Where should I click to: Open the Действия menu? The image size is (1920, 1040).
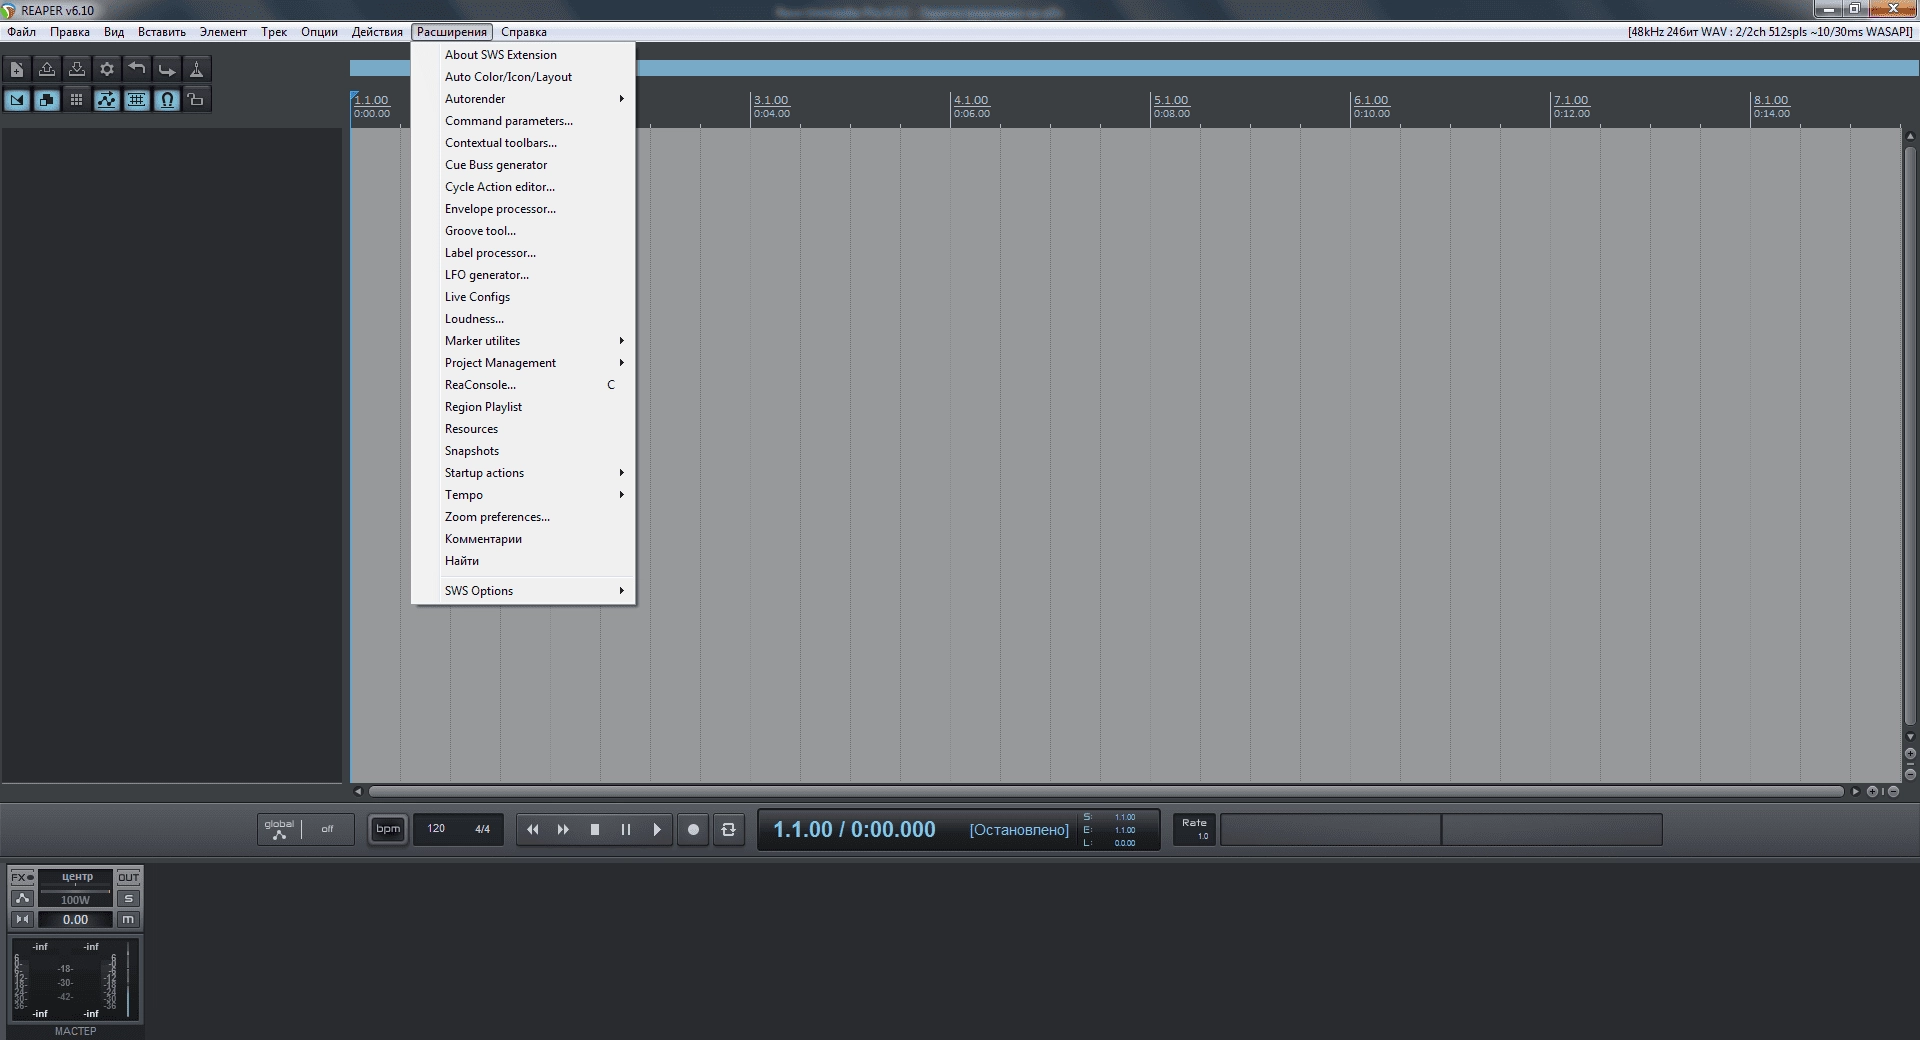[377, 32]
